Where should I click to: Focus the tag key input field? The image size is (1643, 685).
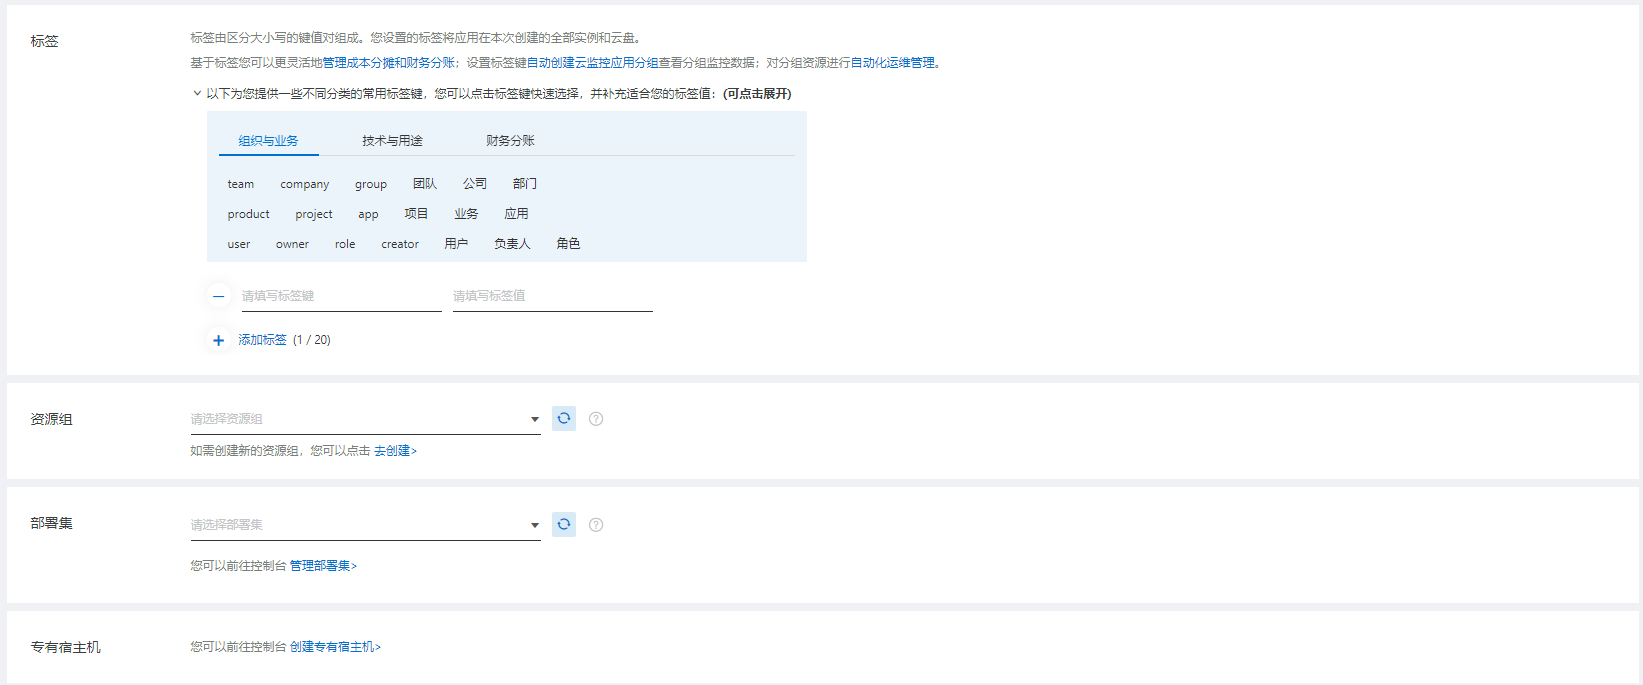coord(341,296)
